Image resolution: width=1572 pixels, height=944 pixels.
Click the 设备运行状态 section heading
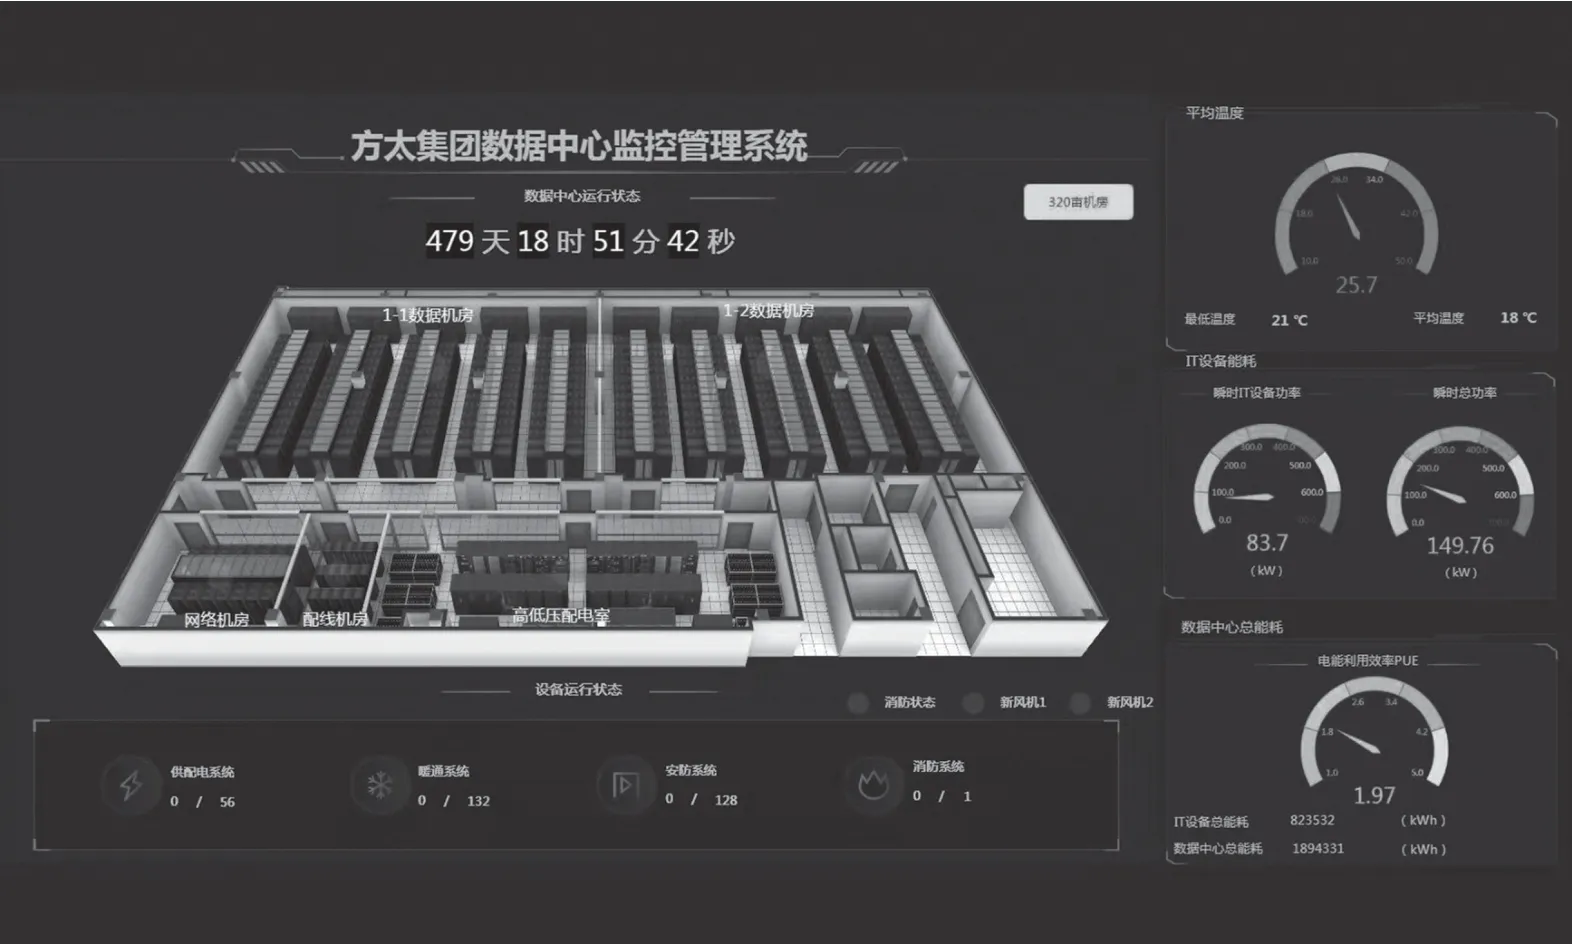(578, 689)
